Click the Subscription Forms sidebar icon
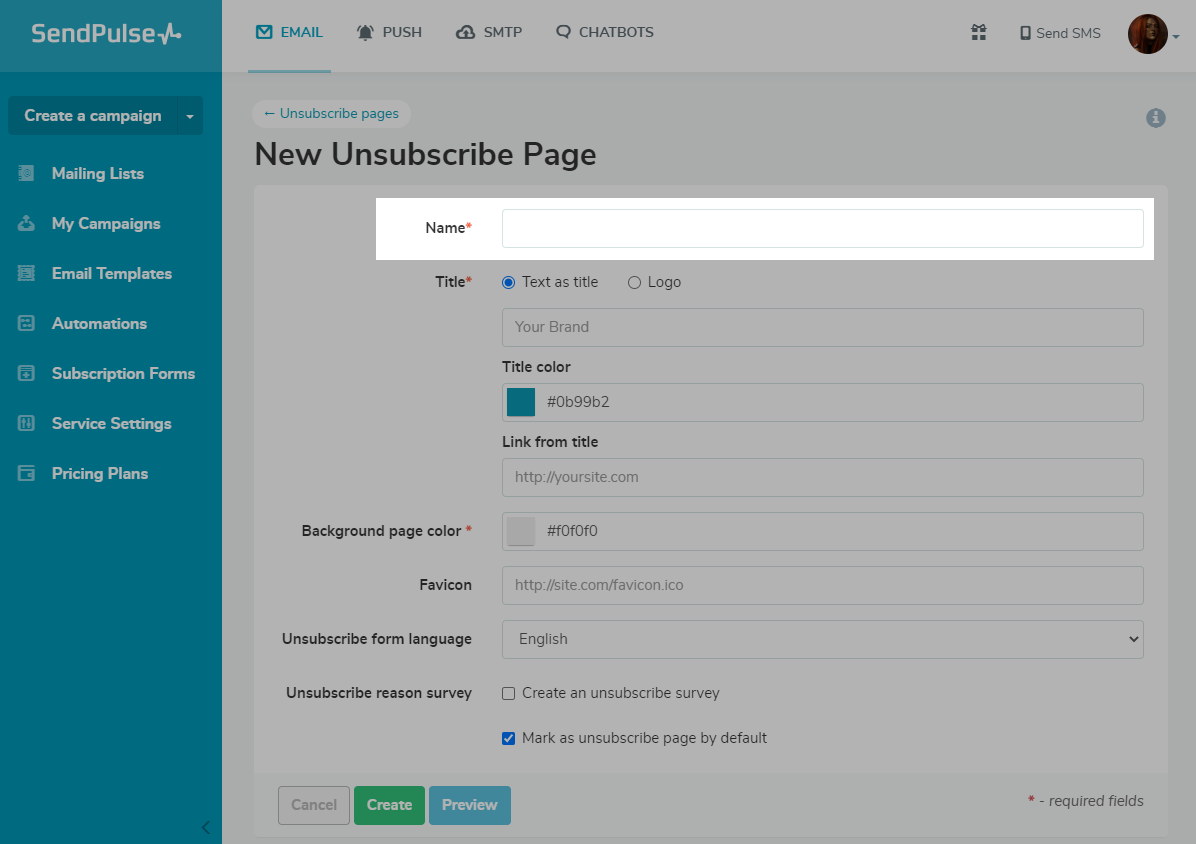This screenshot has width=1196, height=844. [27, 373]
